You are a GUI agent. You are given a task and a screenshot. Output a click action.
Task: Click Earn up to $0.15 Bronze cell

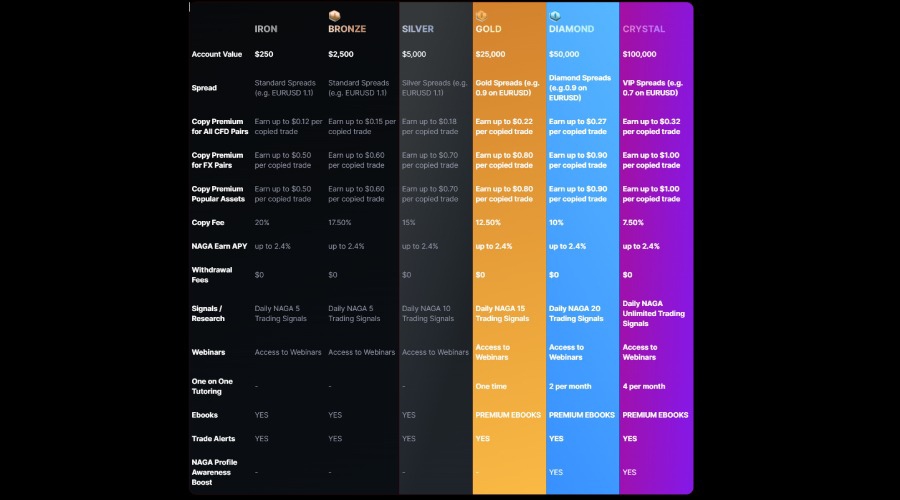coord(362,126)
